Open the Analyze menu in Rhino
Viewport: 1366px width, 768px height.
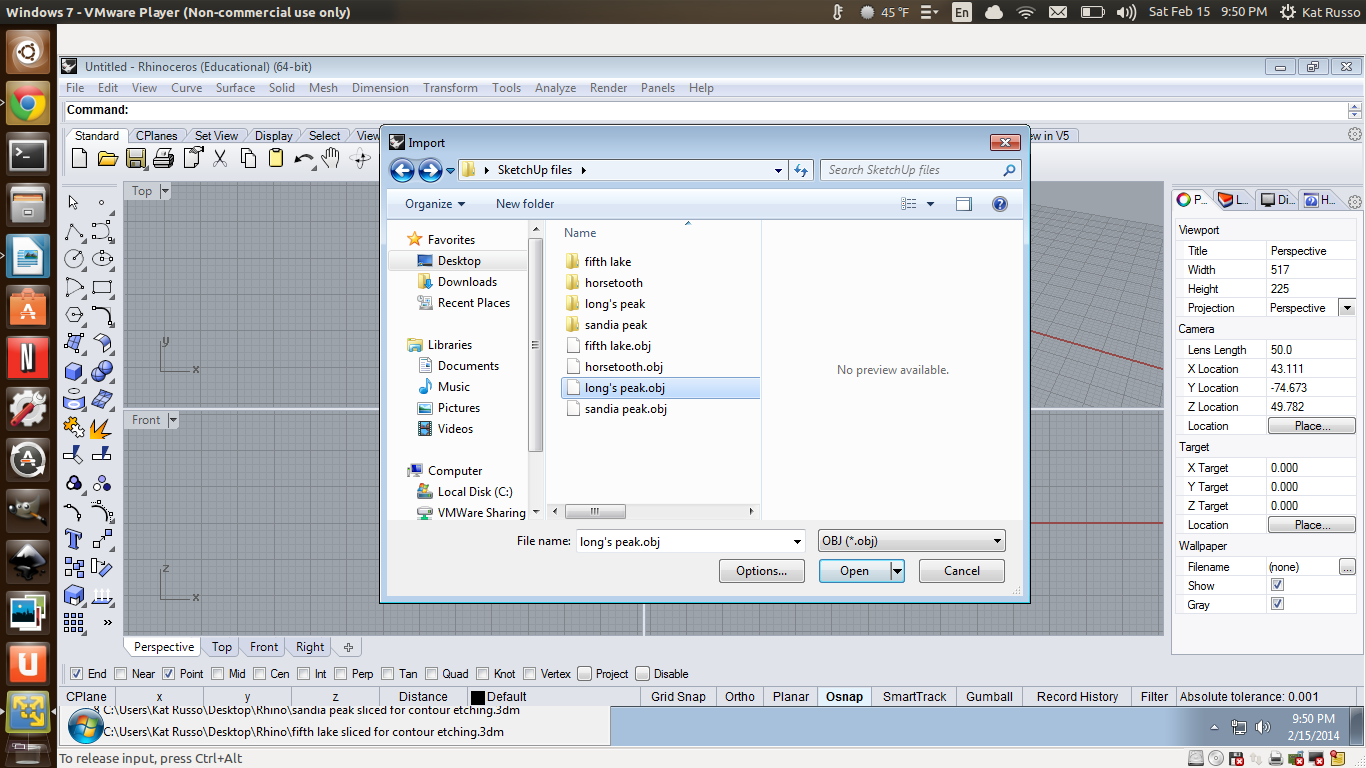555,88
